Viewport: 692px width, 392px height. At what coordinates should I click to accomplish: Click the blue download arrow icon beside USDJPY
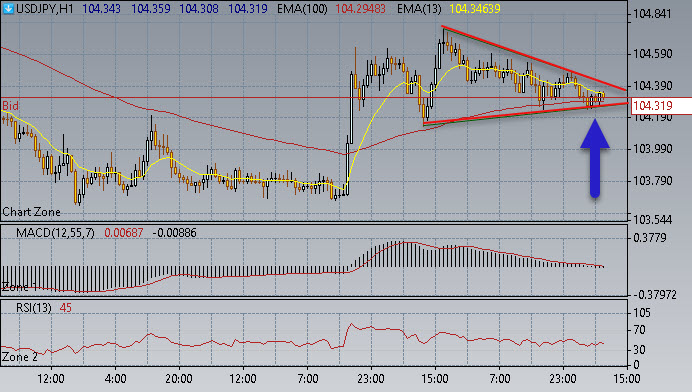click(x=8, y=8)
